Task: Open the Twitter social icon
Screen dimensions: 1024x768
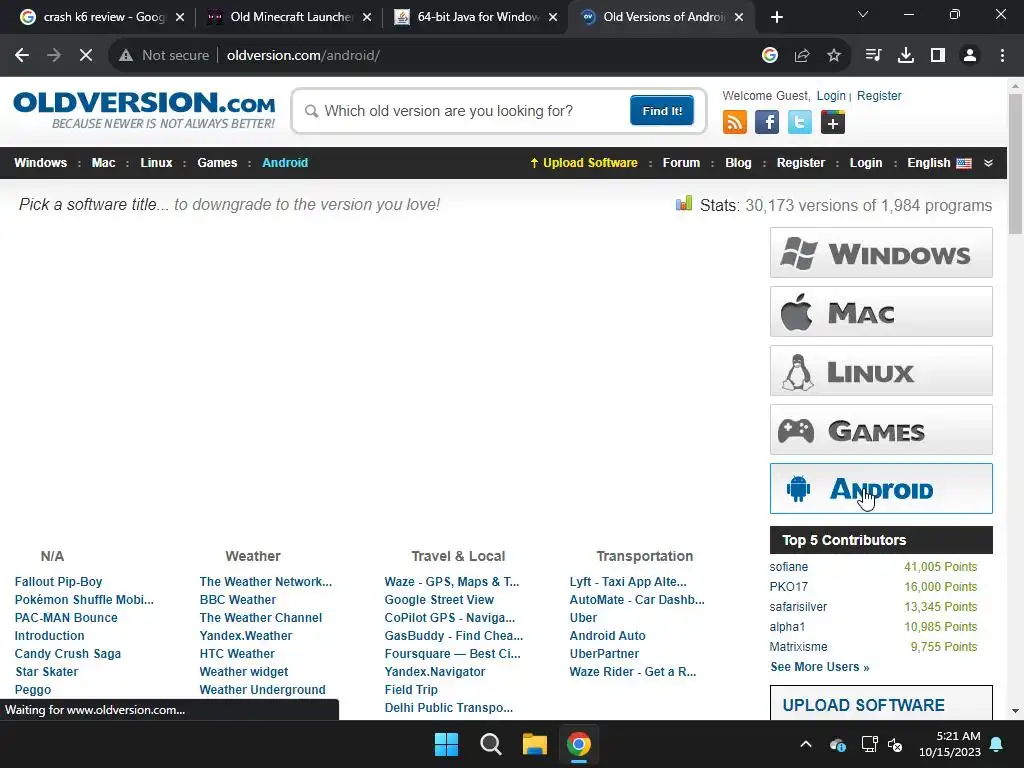Action: click(799, 122)
